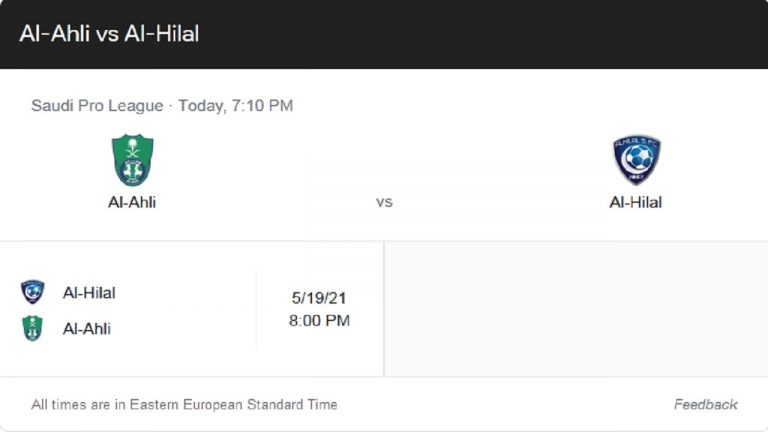
Task: Click the 5/19/21 match date
Action: coord(319,298)
